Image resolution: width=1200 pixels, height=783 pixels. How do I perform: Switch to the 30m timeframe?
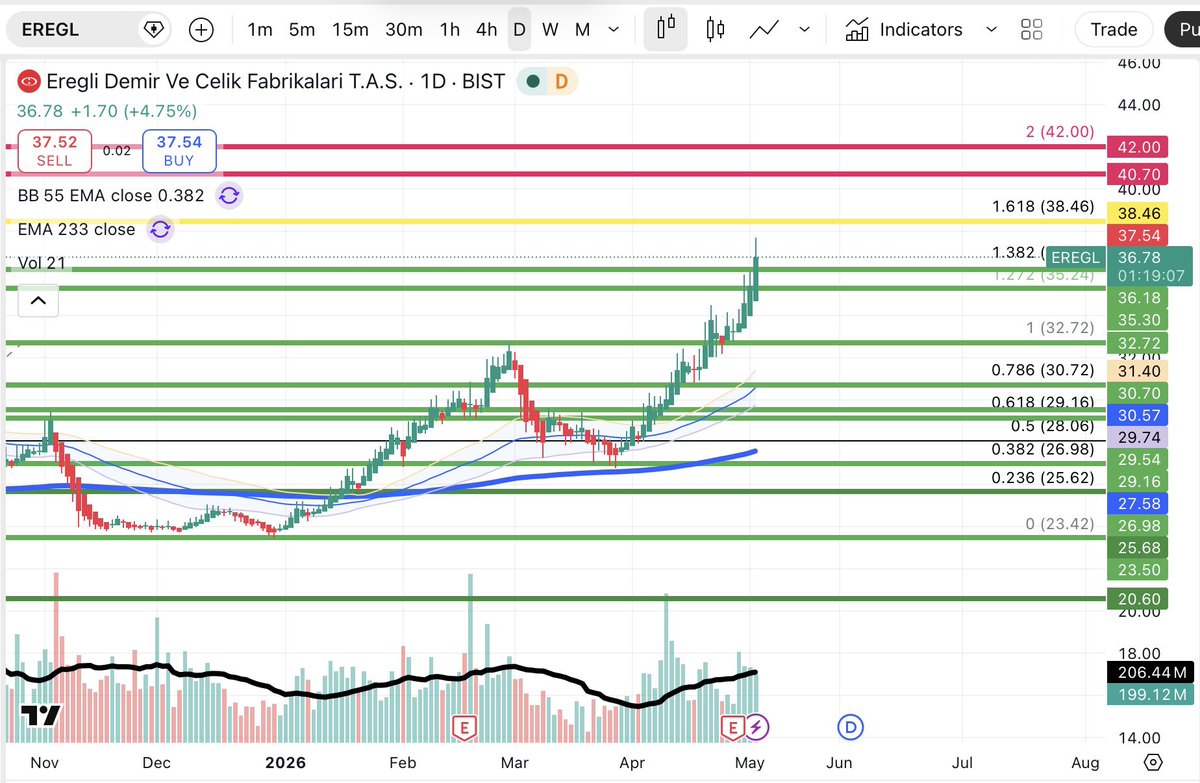404,30
